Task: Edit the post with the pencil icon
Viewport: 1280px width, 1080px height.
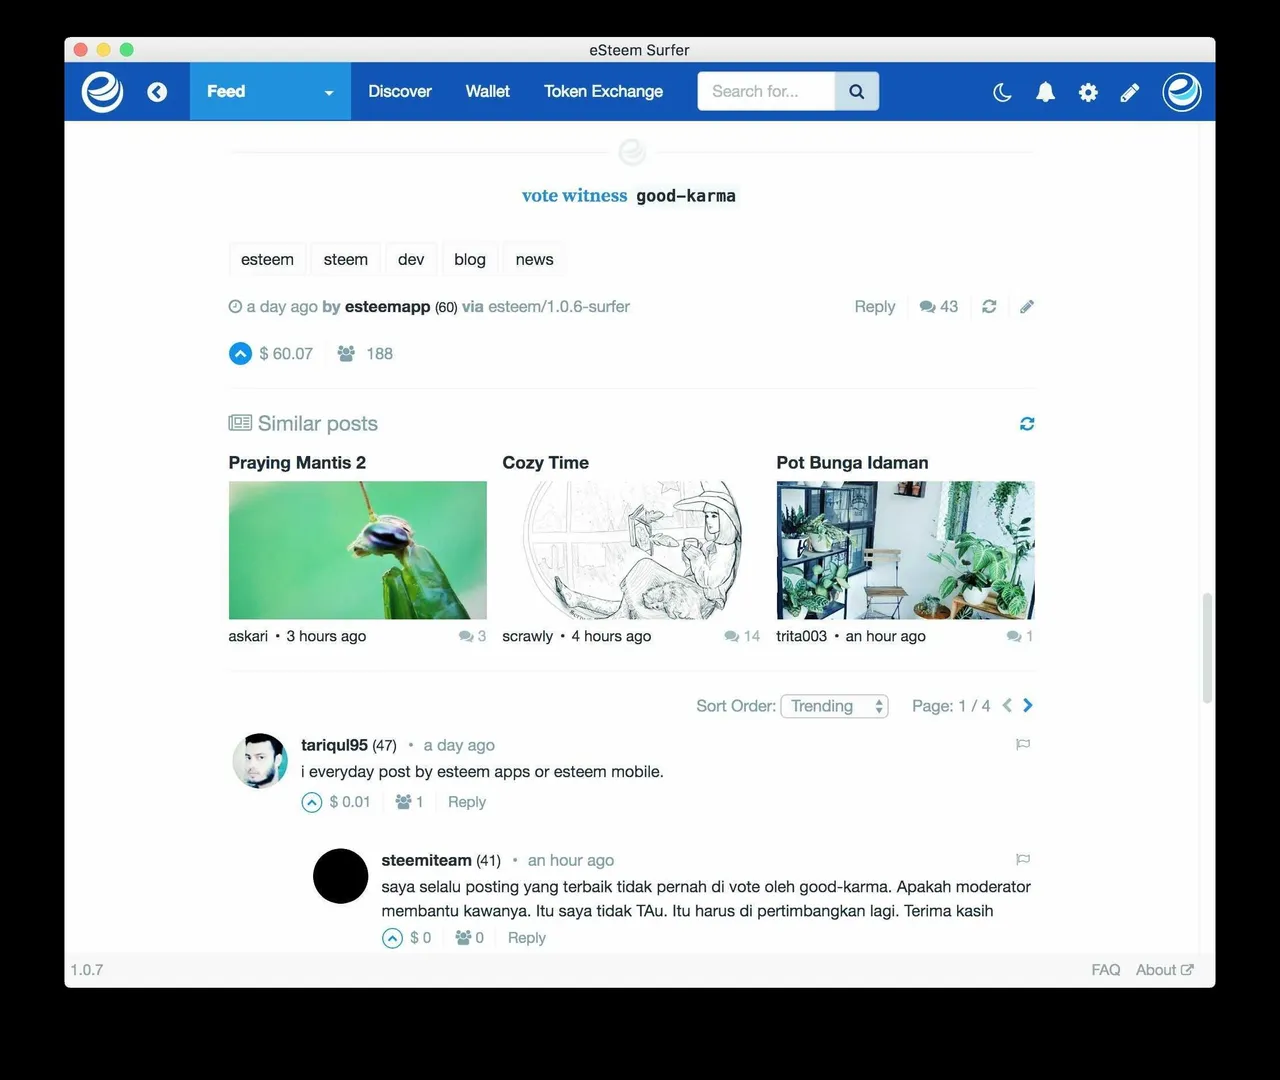Action: pos(1026,307)
